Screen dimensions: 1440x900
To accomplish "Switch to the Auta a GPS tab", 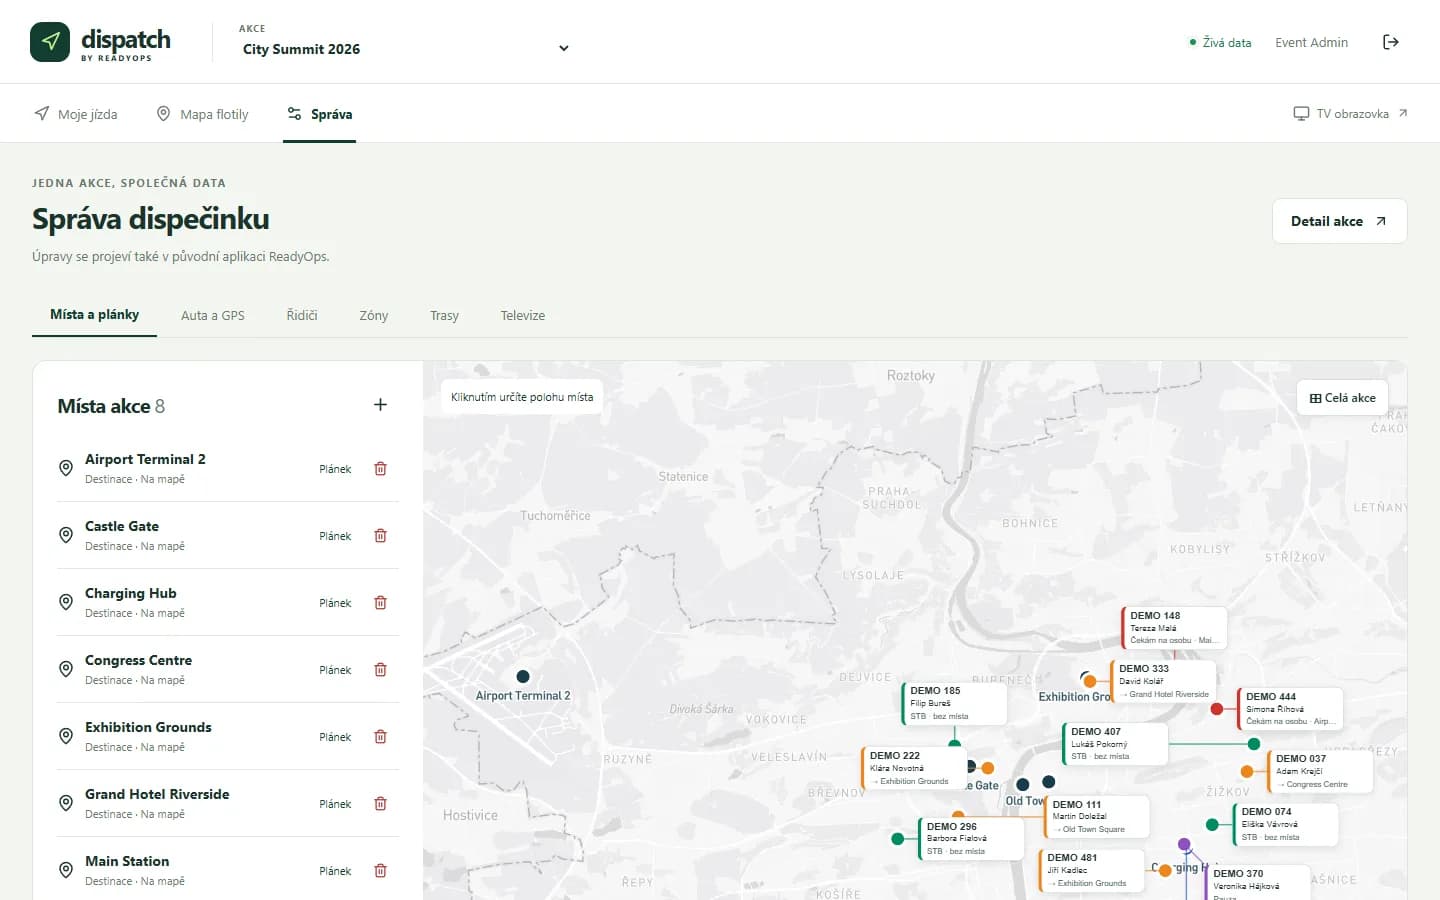I will (212, 315).
